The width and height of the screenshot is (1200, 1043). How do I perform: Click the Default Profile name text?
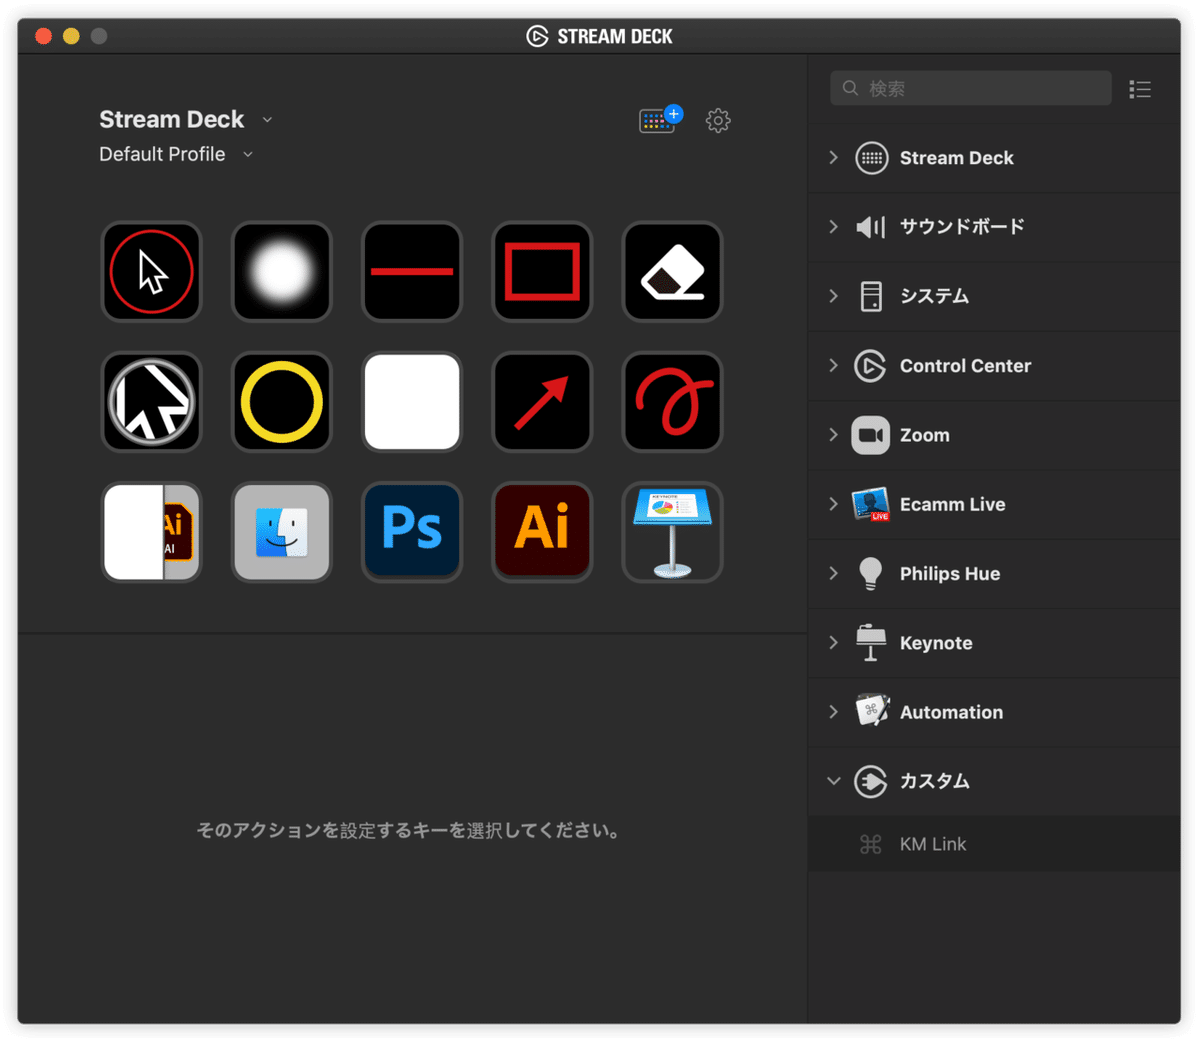pos(162,154)
